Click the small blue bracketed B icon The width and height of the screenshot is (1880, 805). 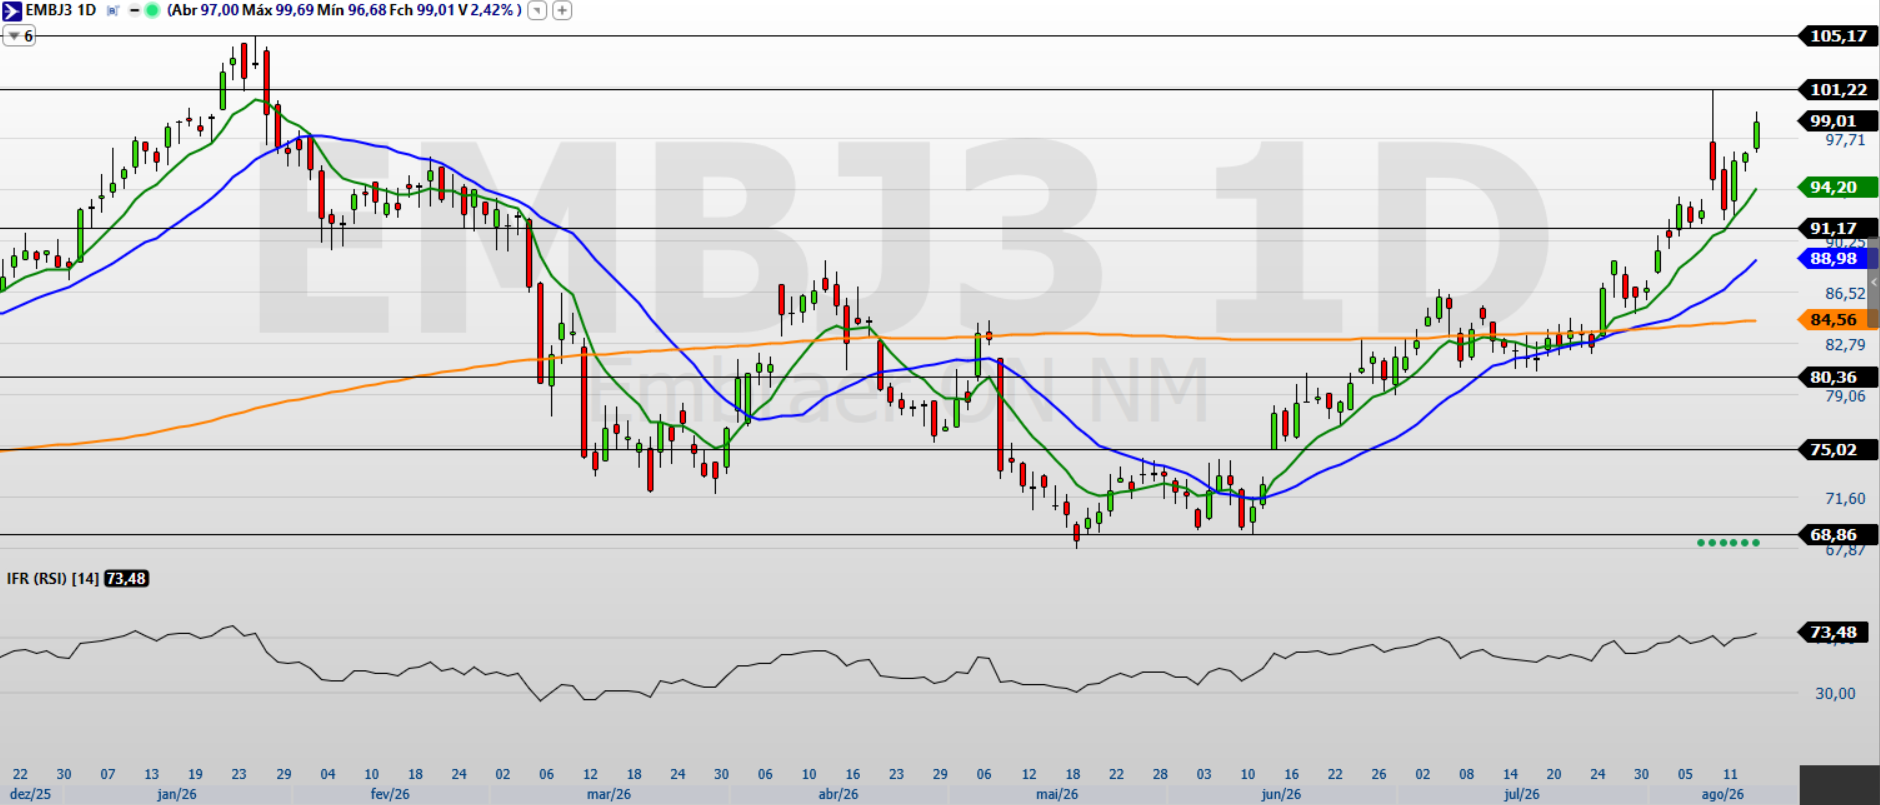(112, 11)
